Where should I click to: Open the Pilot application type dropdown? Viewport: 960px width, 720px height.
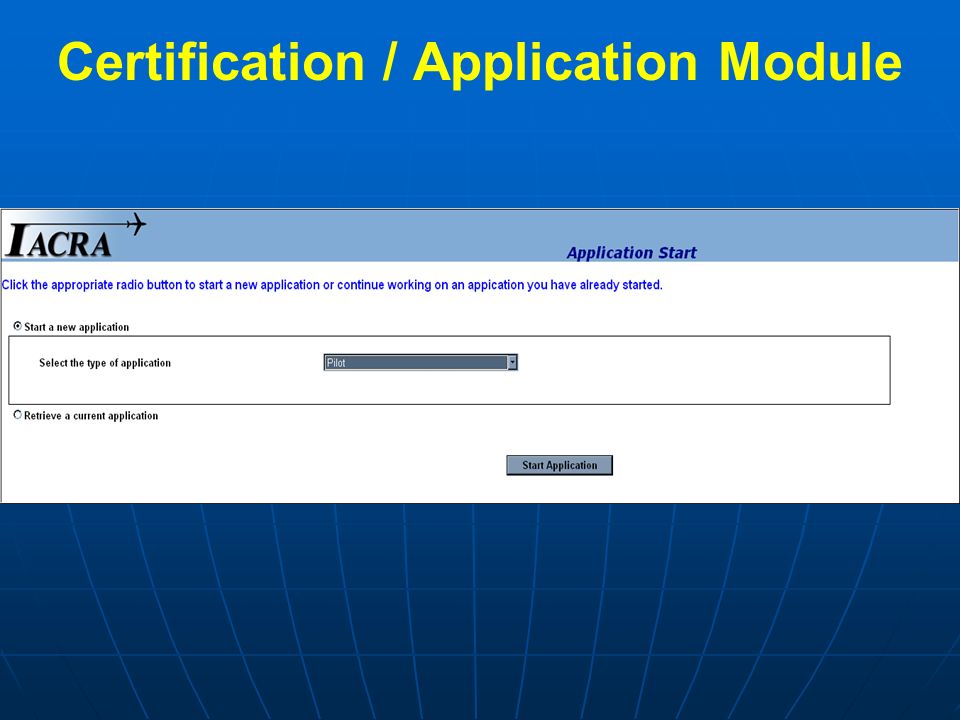click(421, 362)
